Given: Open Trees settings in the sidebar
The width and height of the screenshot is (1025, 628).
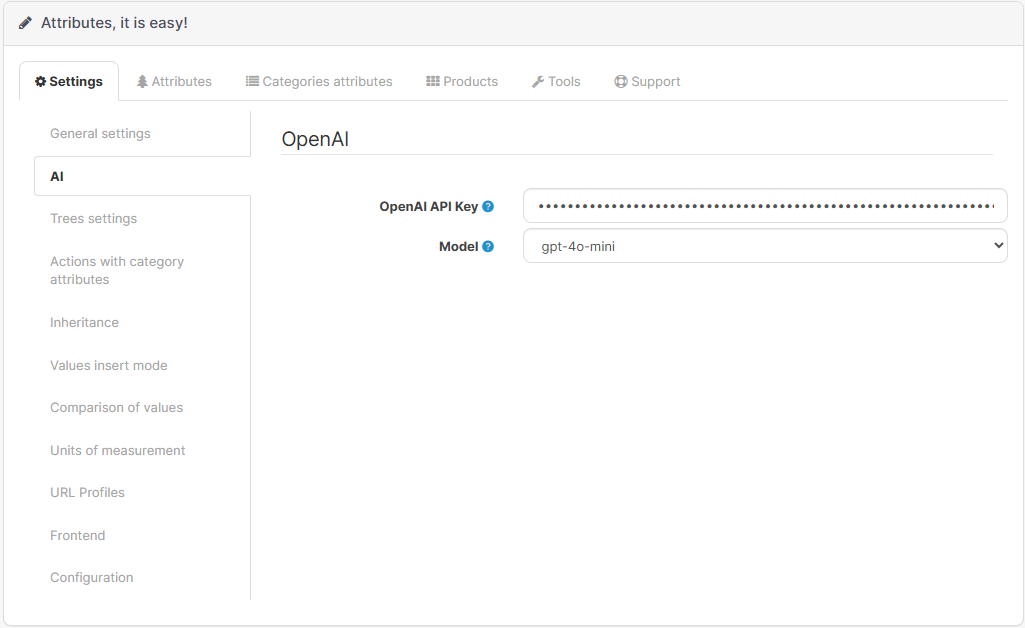Looking at the screenshot, I should (x=94, y=219).
